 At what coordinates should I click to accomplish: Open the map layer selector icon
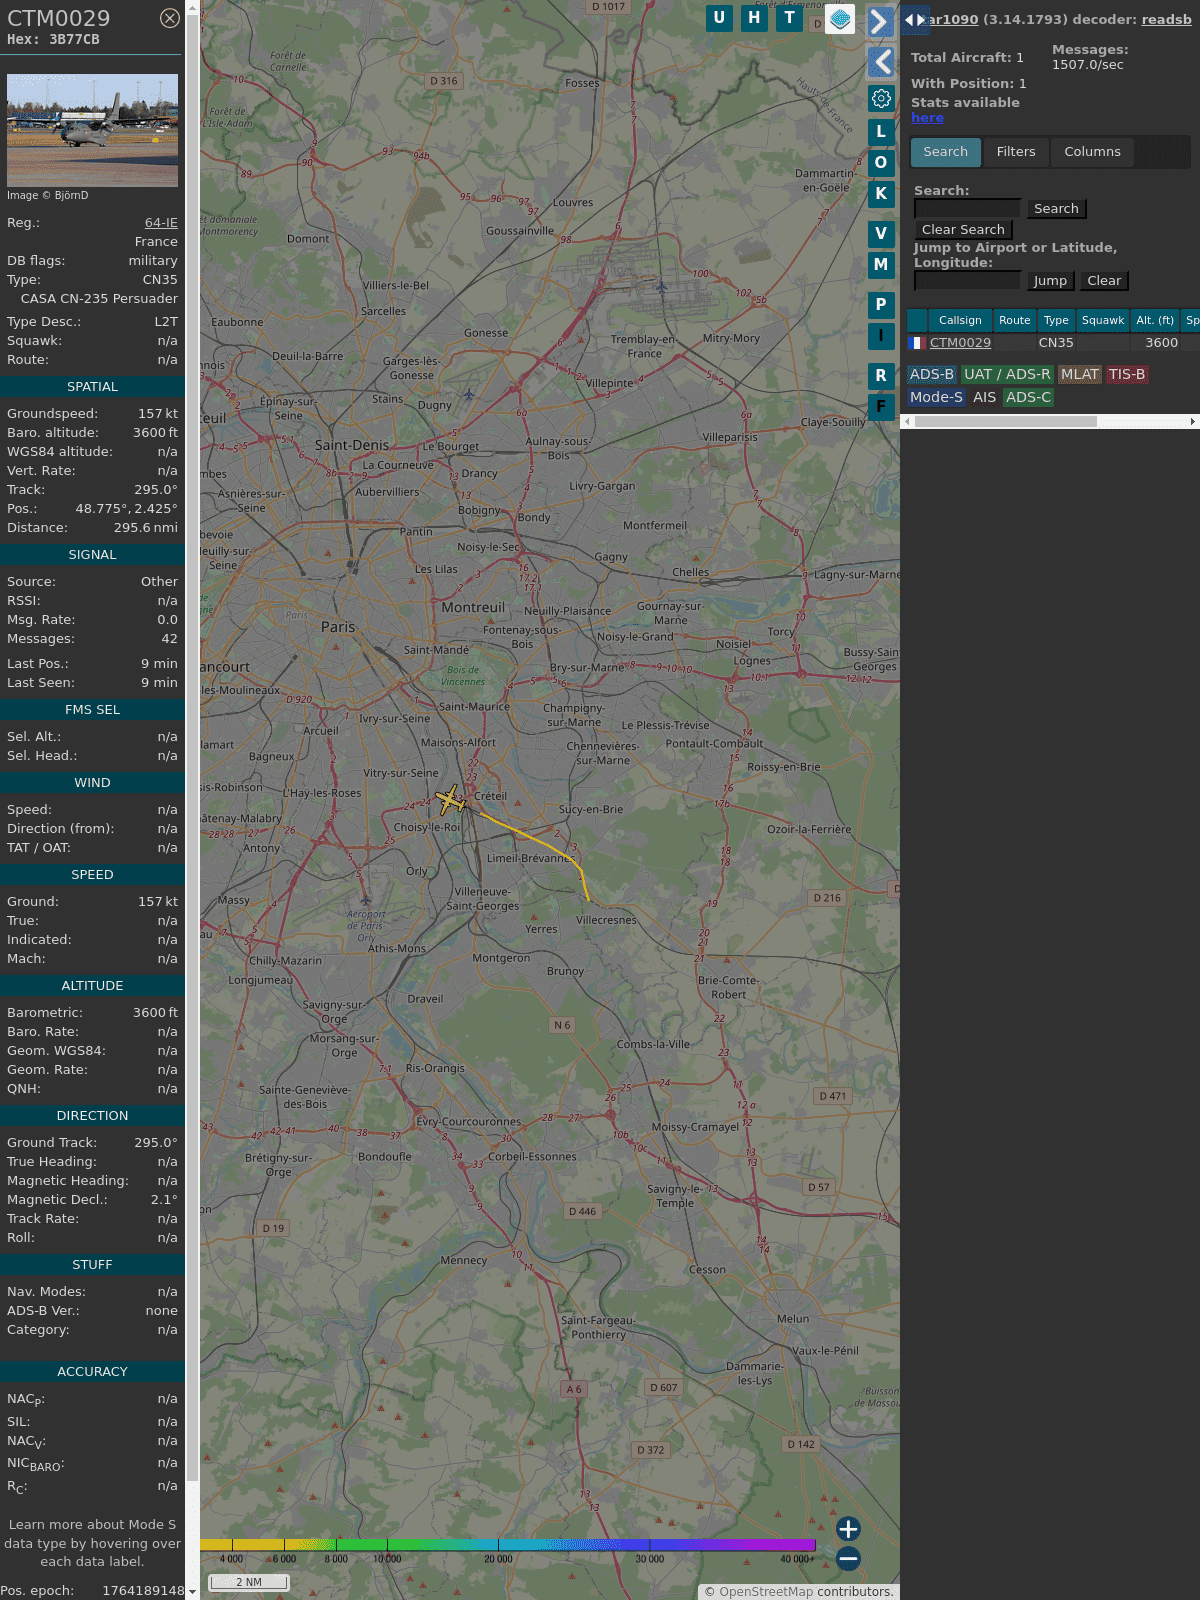click(840, 19)
